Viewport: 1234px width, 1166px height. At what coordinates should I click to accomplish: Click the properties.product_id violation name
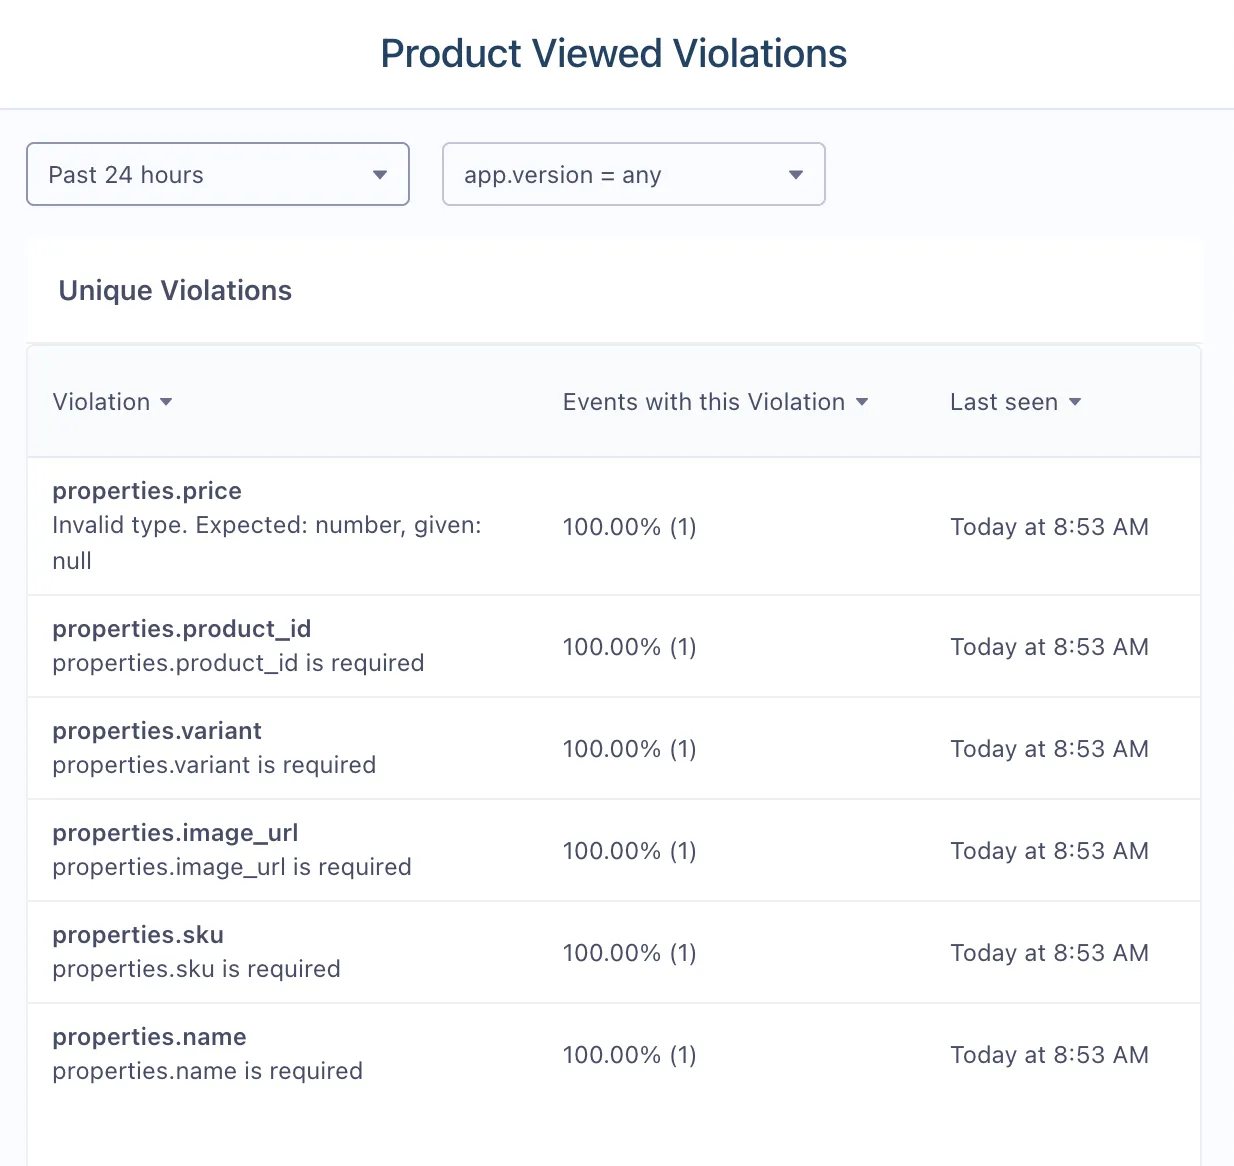click(182, 629)
